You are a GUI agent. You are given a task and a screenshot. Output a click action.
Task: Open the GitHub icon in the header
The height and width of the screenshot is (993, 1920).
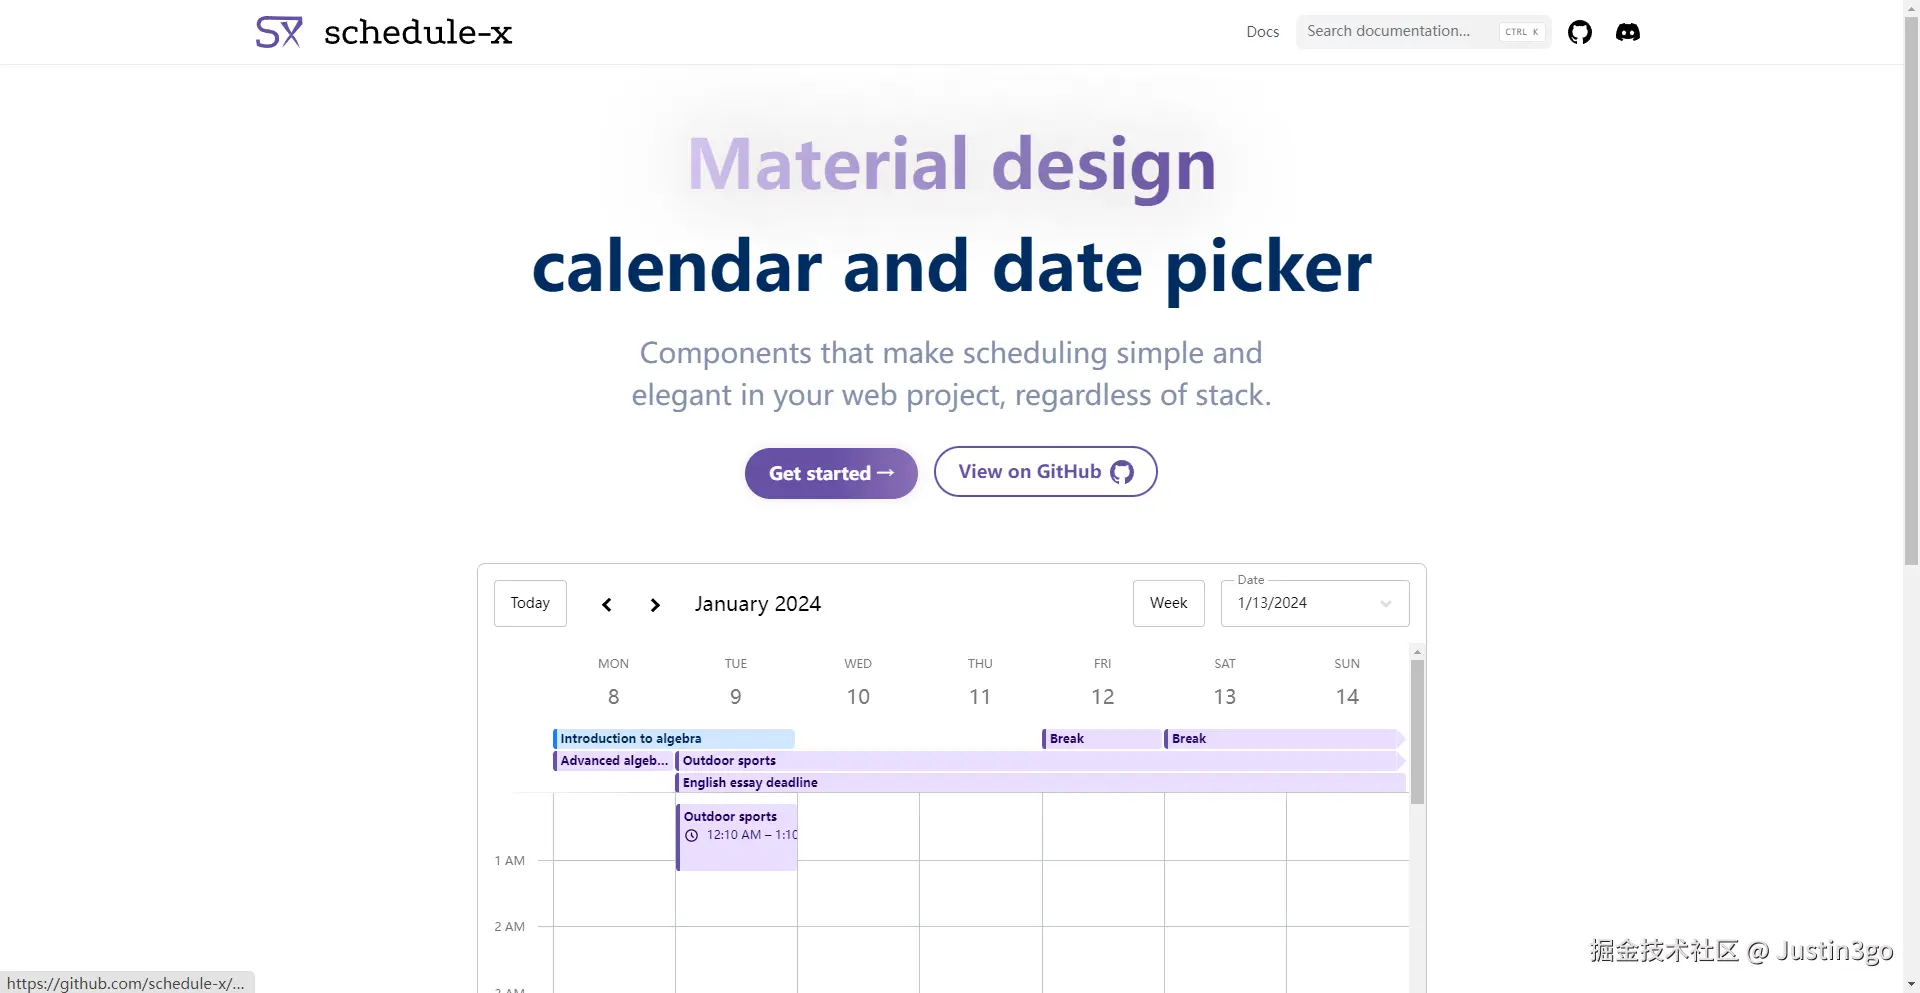pyautogui.click(x=1580, y=32)
